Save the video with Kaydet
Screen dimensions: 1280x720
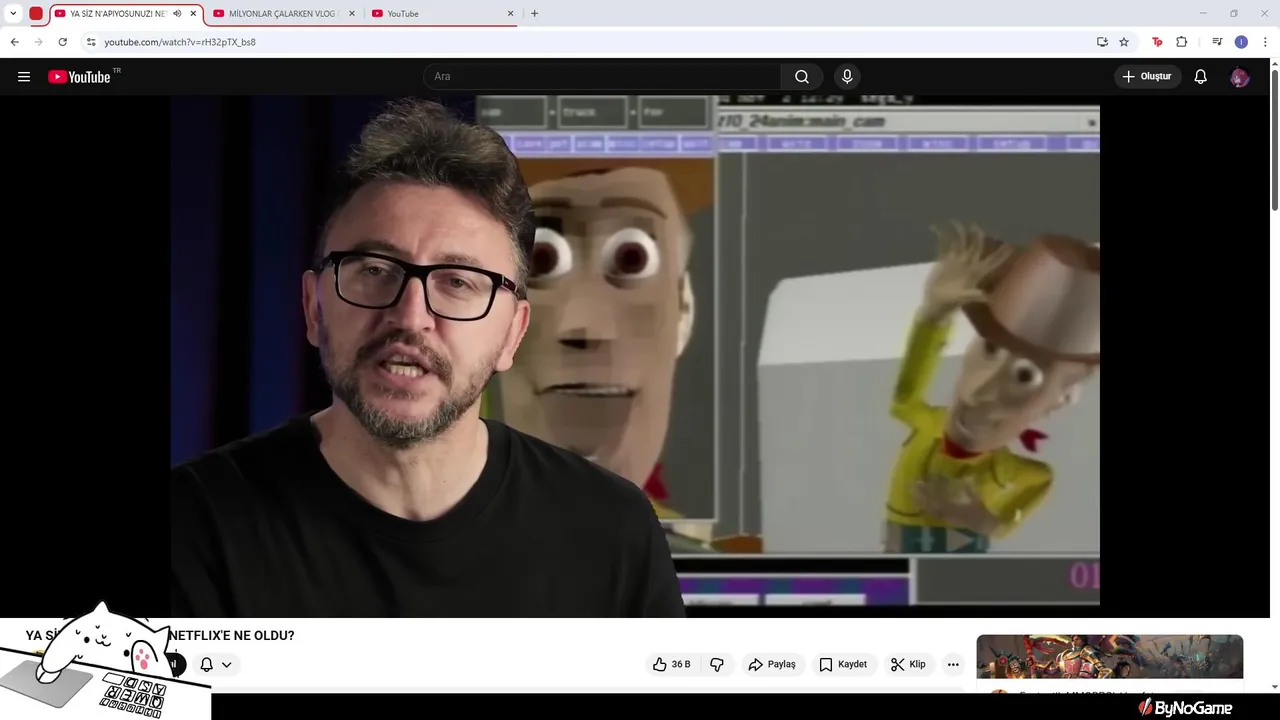(843, 664)
